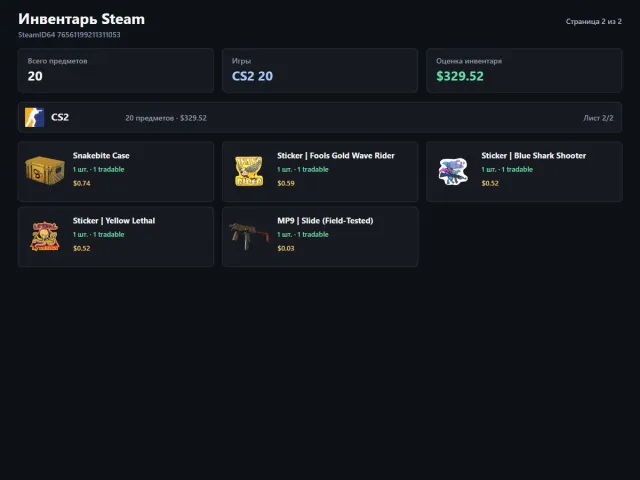Click the Страница 2 из 2 page indicator
Screen dimensions: 640x480
(593, 21)
